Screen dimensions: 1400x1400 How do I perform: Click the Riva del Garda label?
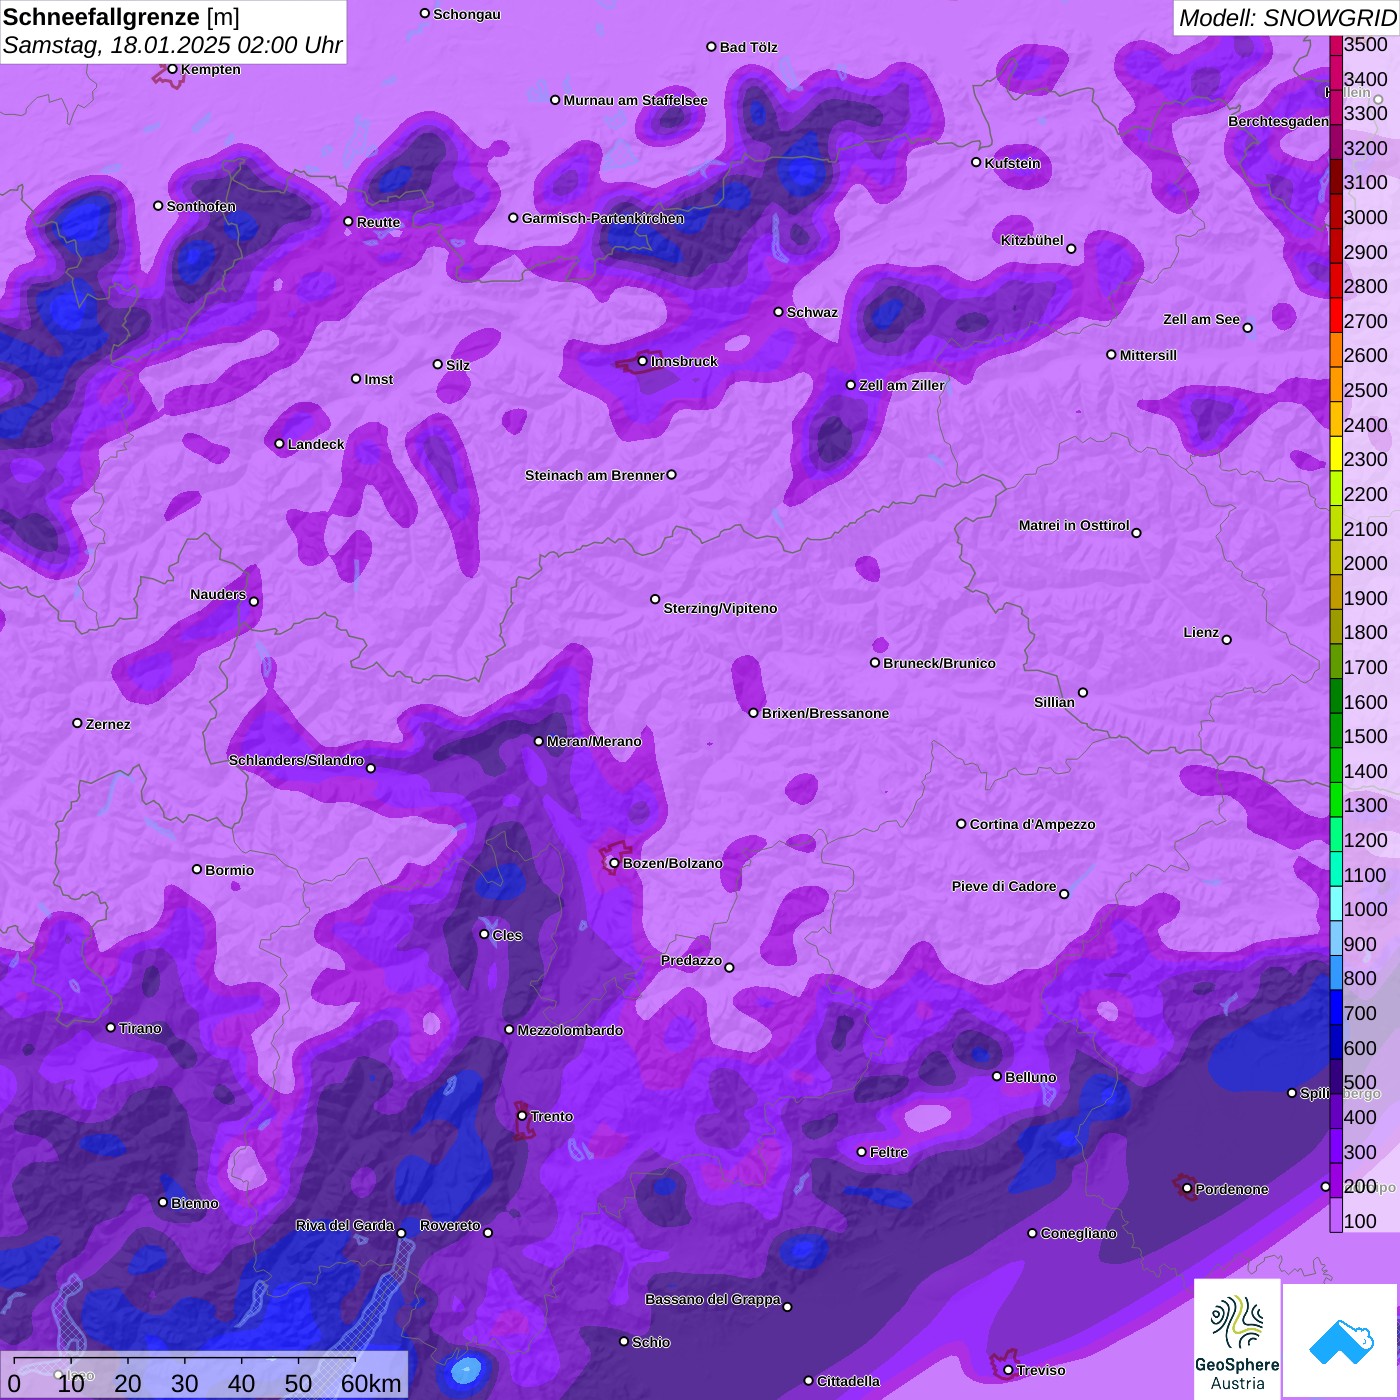345,1225
